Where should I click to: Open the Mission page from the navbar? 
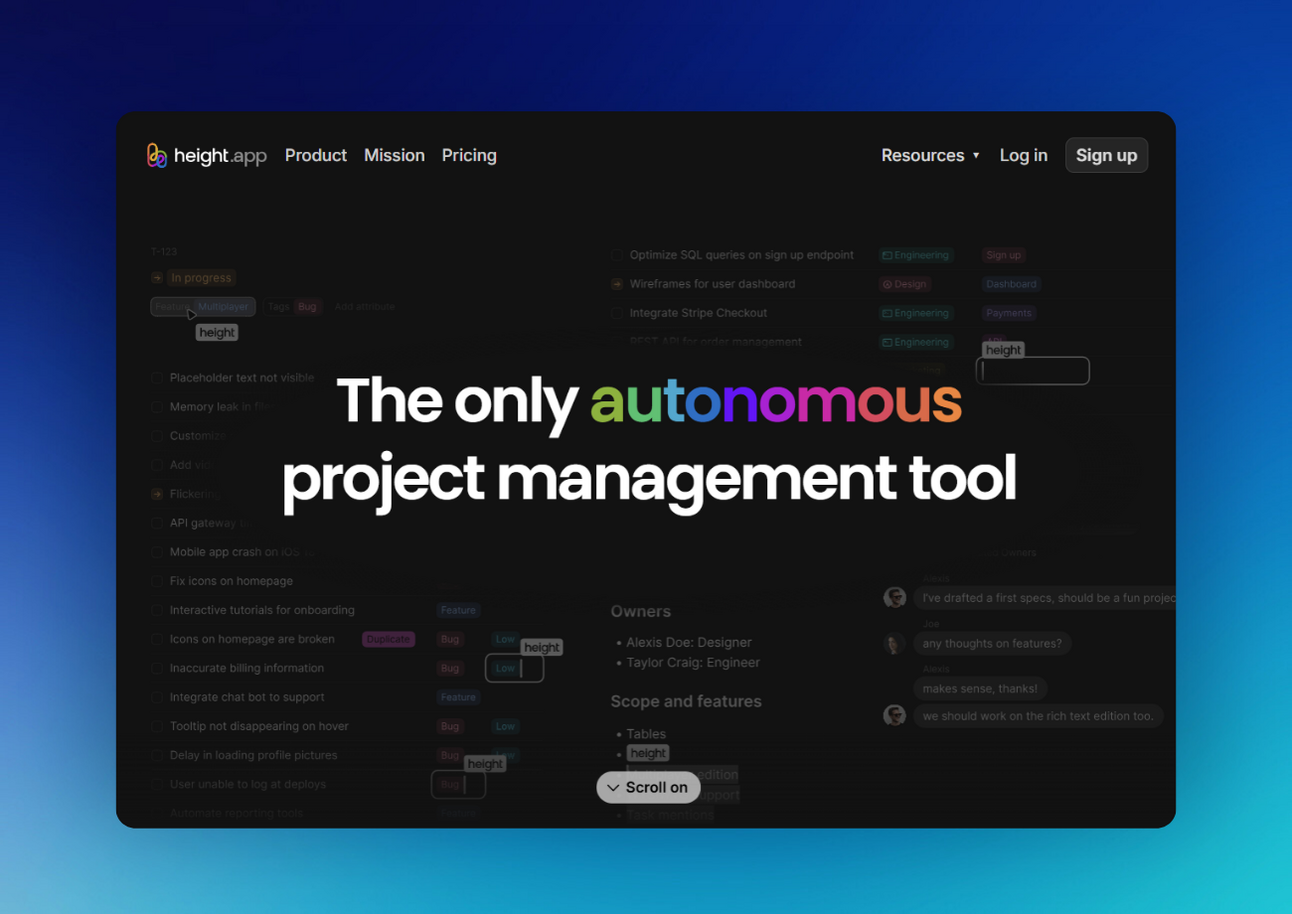click(x=394, y=155)
